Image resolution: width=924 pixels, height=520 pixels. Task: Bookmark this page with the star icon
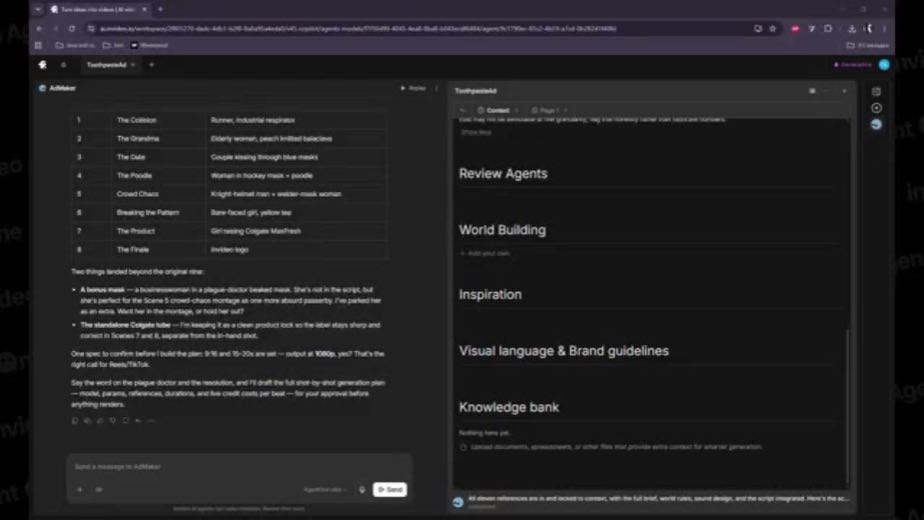click(773, 28)
